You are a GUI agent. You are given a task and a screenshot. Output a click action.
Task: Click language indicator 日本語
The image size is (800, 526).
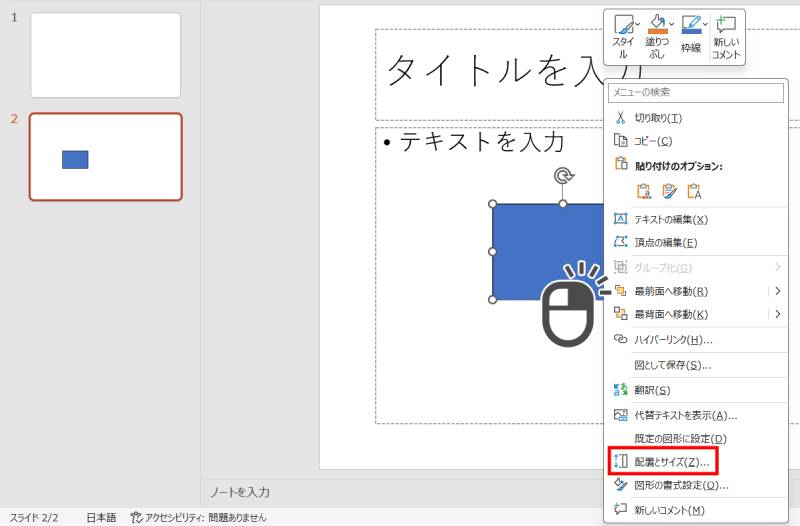(x=101, y=518)
